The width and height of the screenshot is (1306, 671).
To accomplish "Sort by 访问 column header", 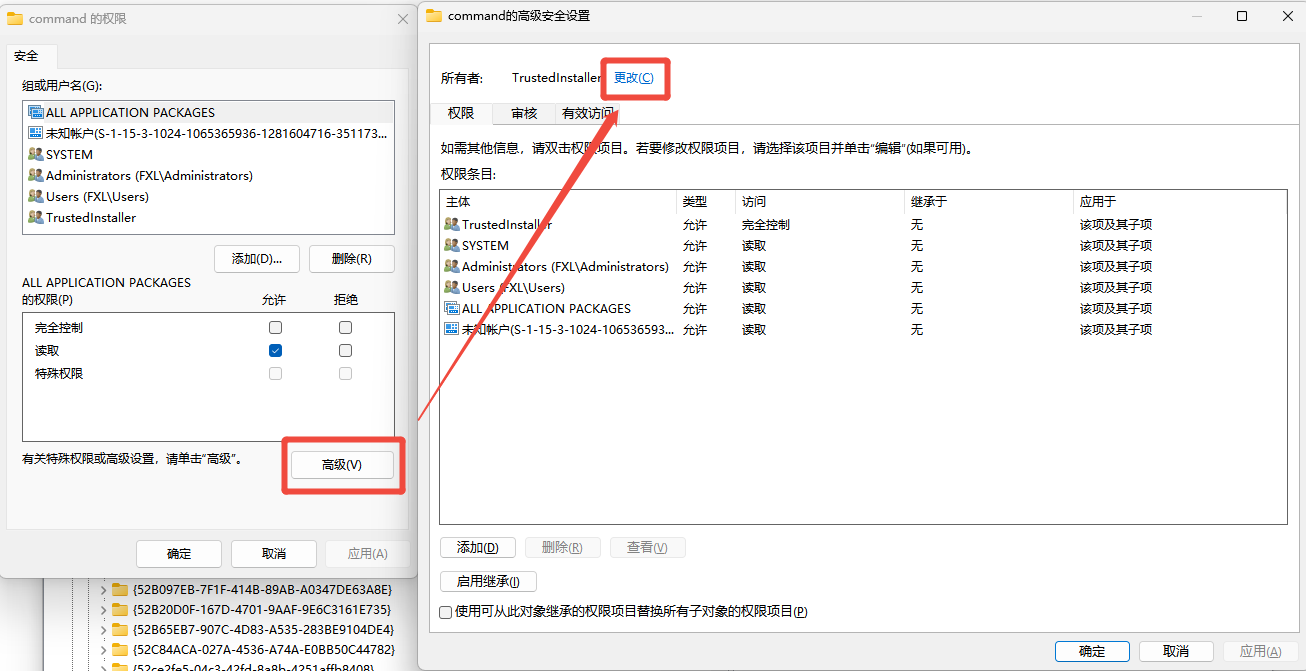I will [x=820, y=201].
